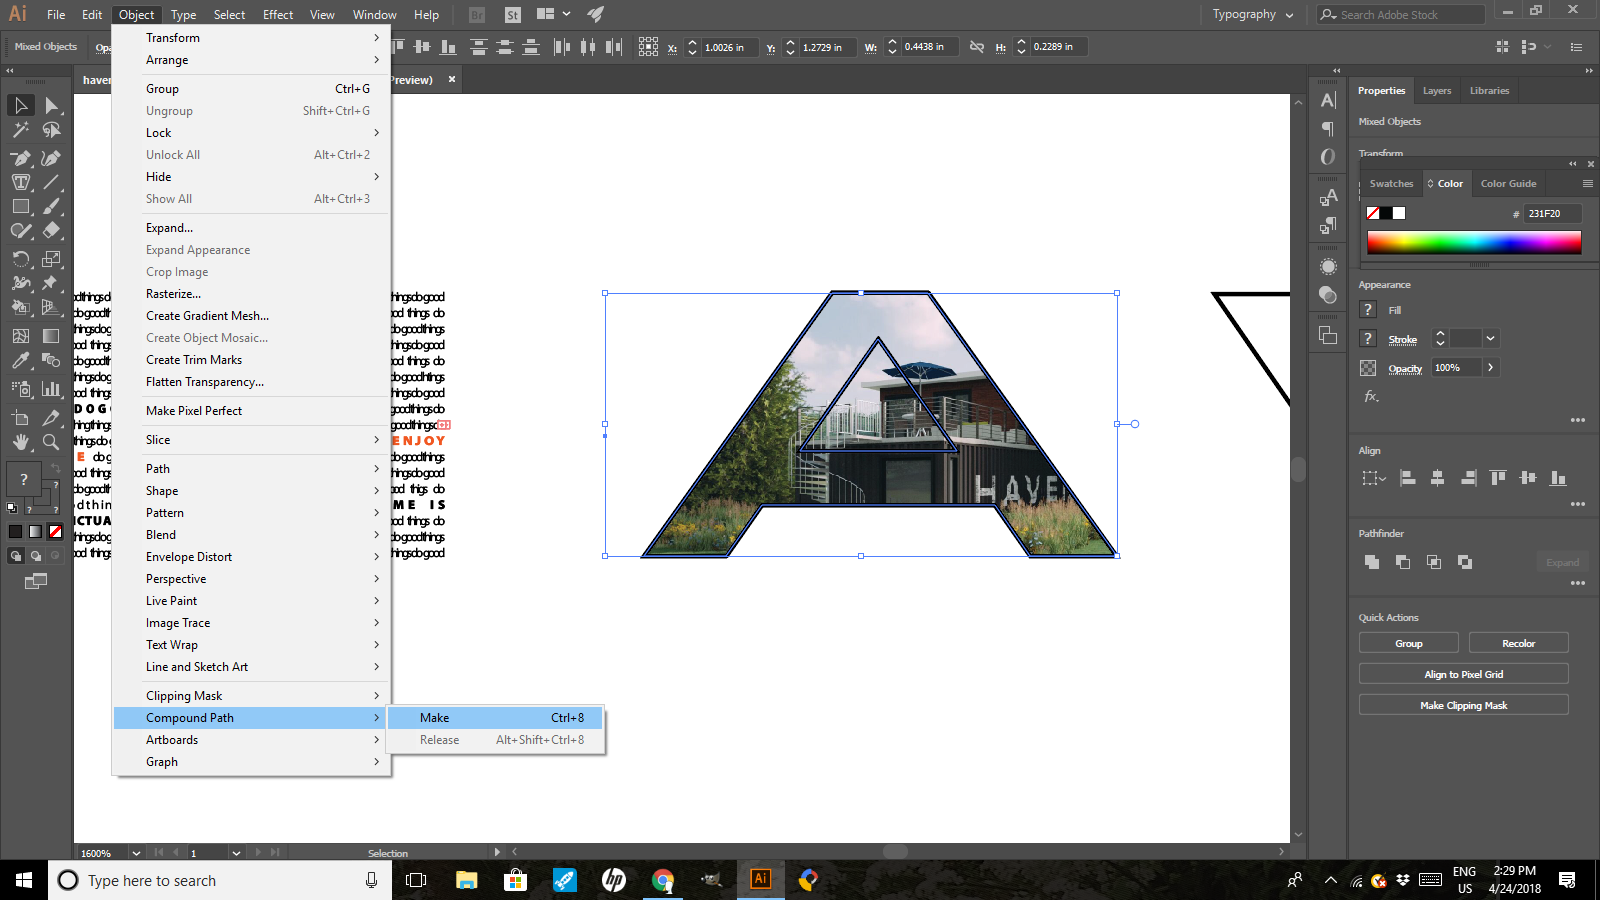Open the zoom level dropdown
Viewport: 1600px width, 900px height.
[135, 853]
